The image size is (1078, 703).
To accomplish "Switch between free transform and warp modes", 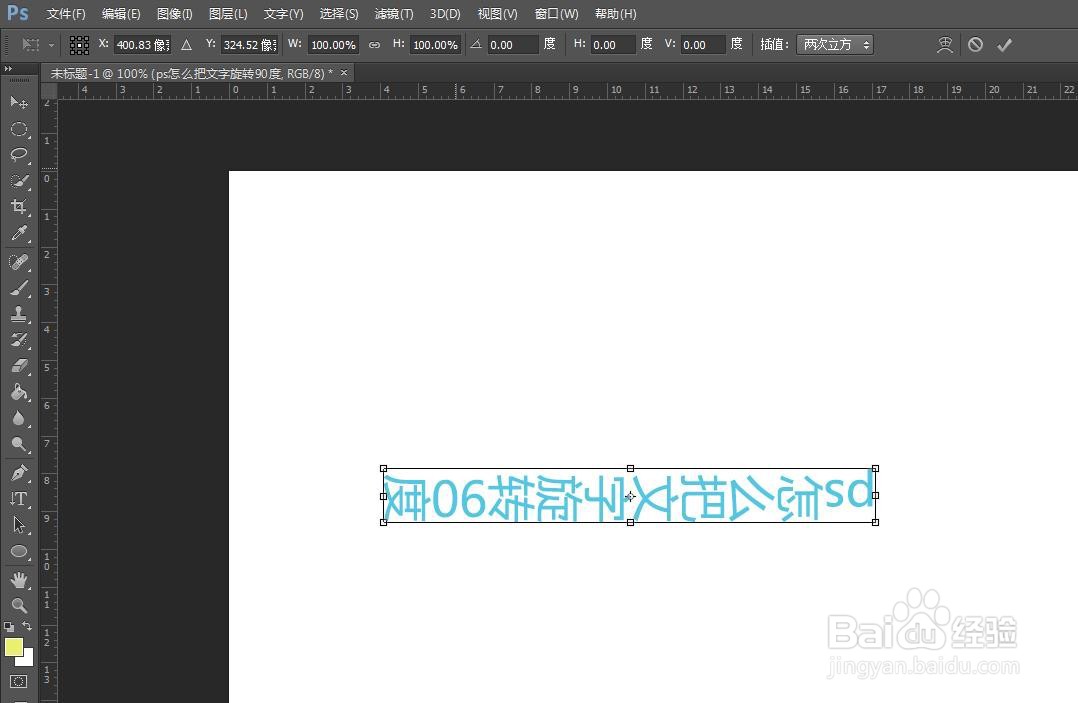I will coord(944,44).
